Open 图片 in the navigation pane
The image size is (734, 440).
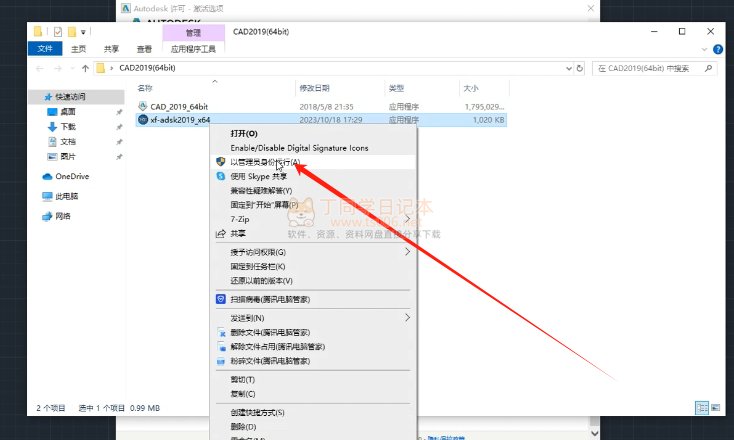point(68,156)
